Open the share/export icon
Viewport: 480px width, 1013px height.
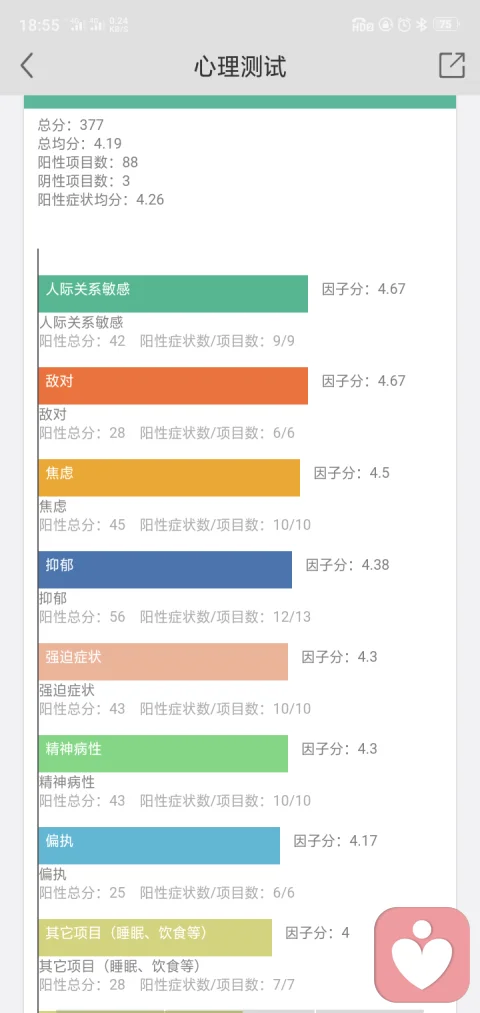tap(452, 66)
